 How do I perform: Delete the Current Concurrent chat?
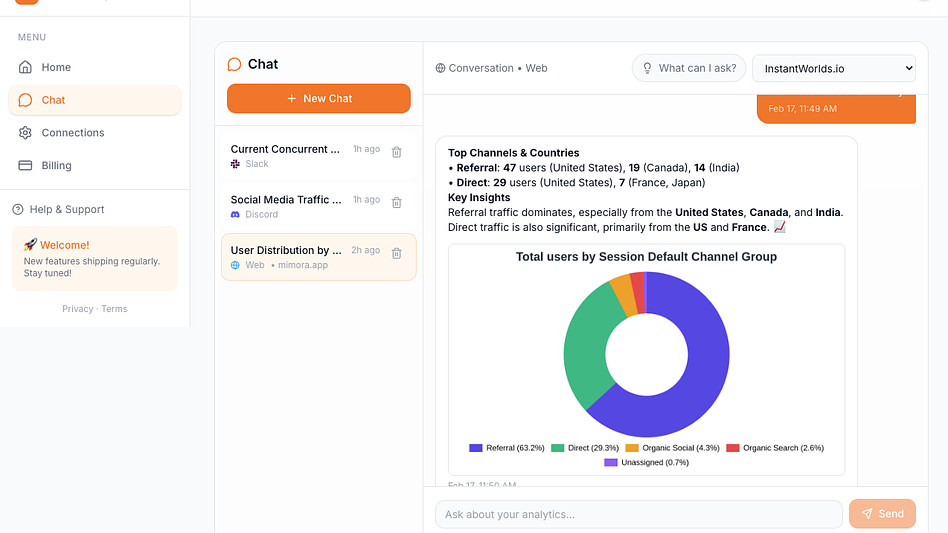coord(397,152)
